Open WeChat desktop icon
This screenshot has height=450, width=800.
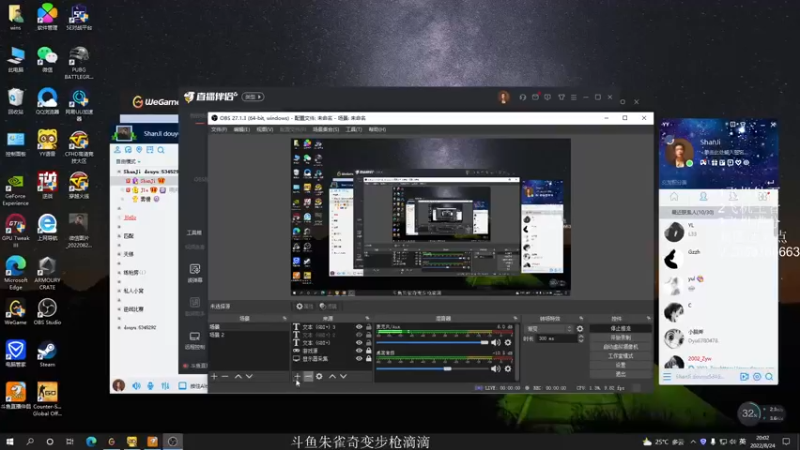point(47,60)
